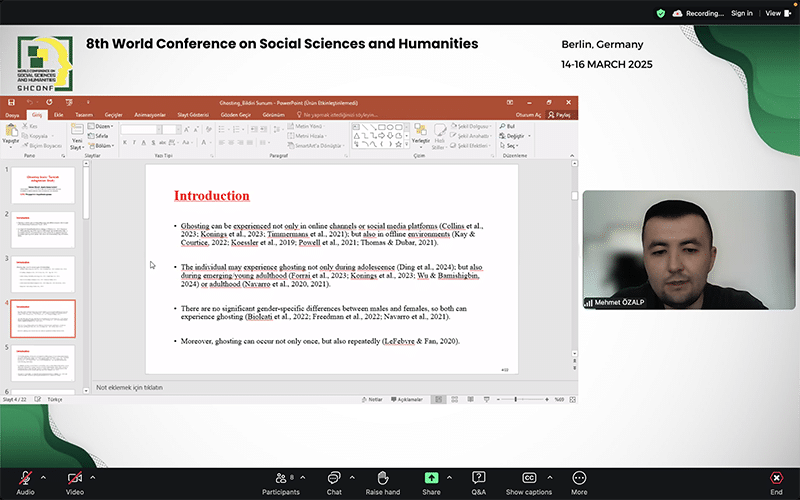Open the Q&A window
The width and height of the screenshot is (800, 500).
(479, 478)
